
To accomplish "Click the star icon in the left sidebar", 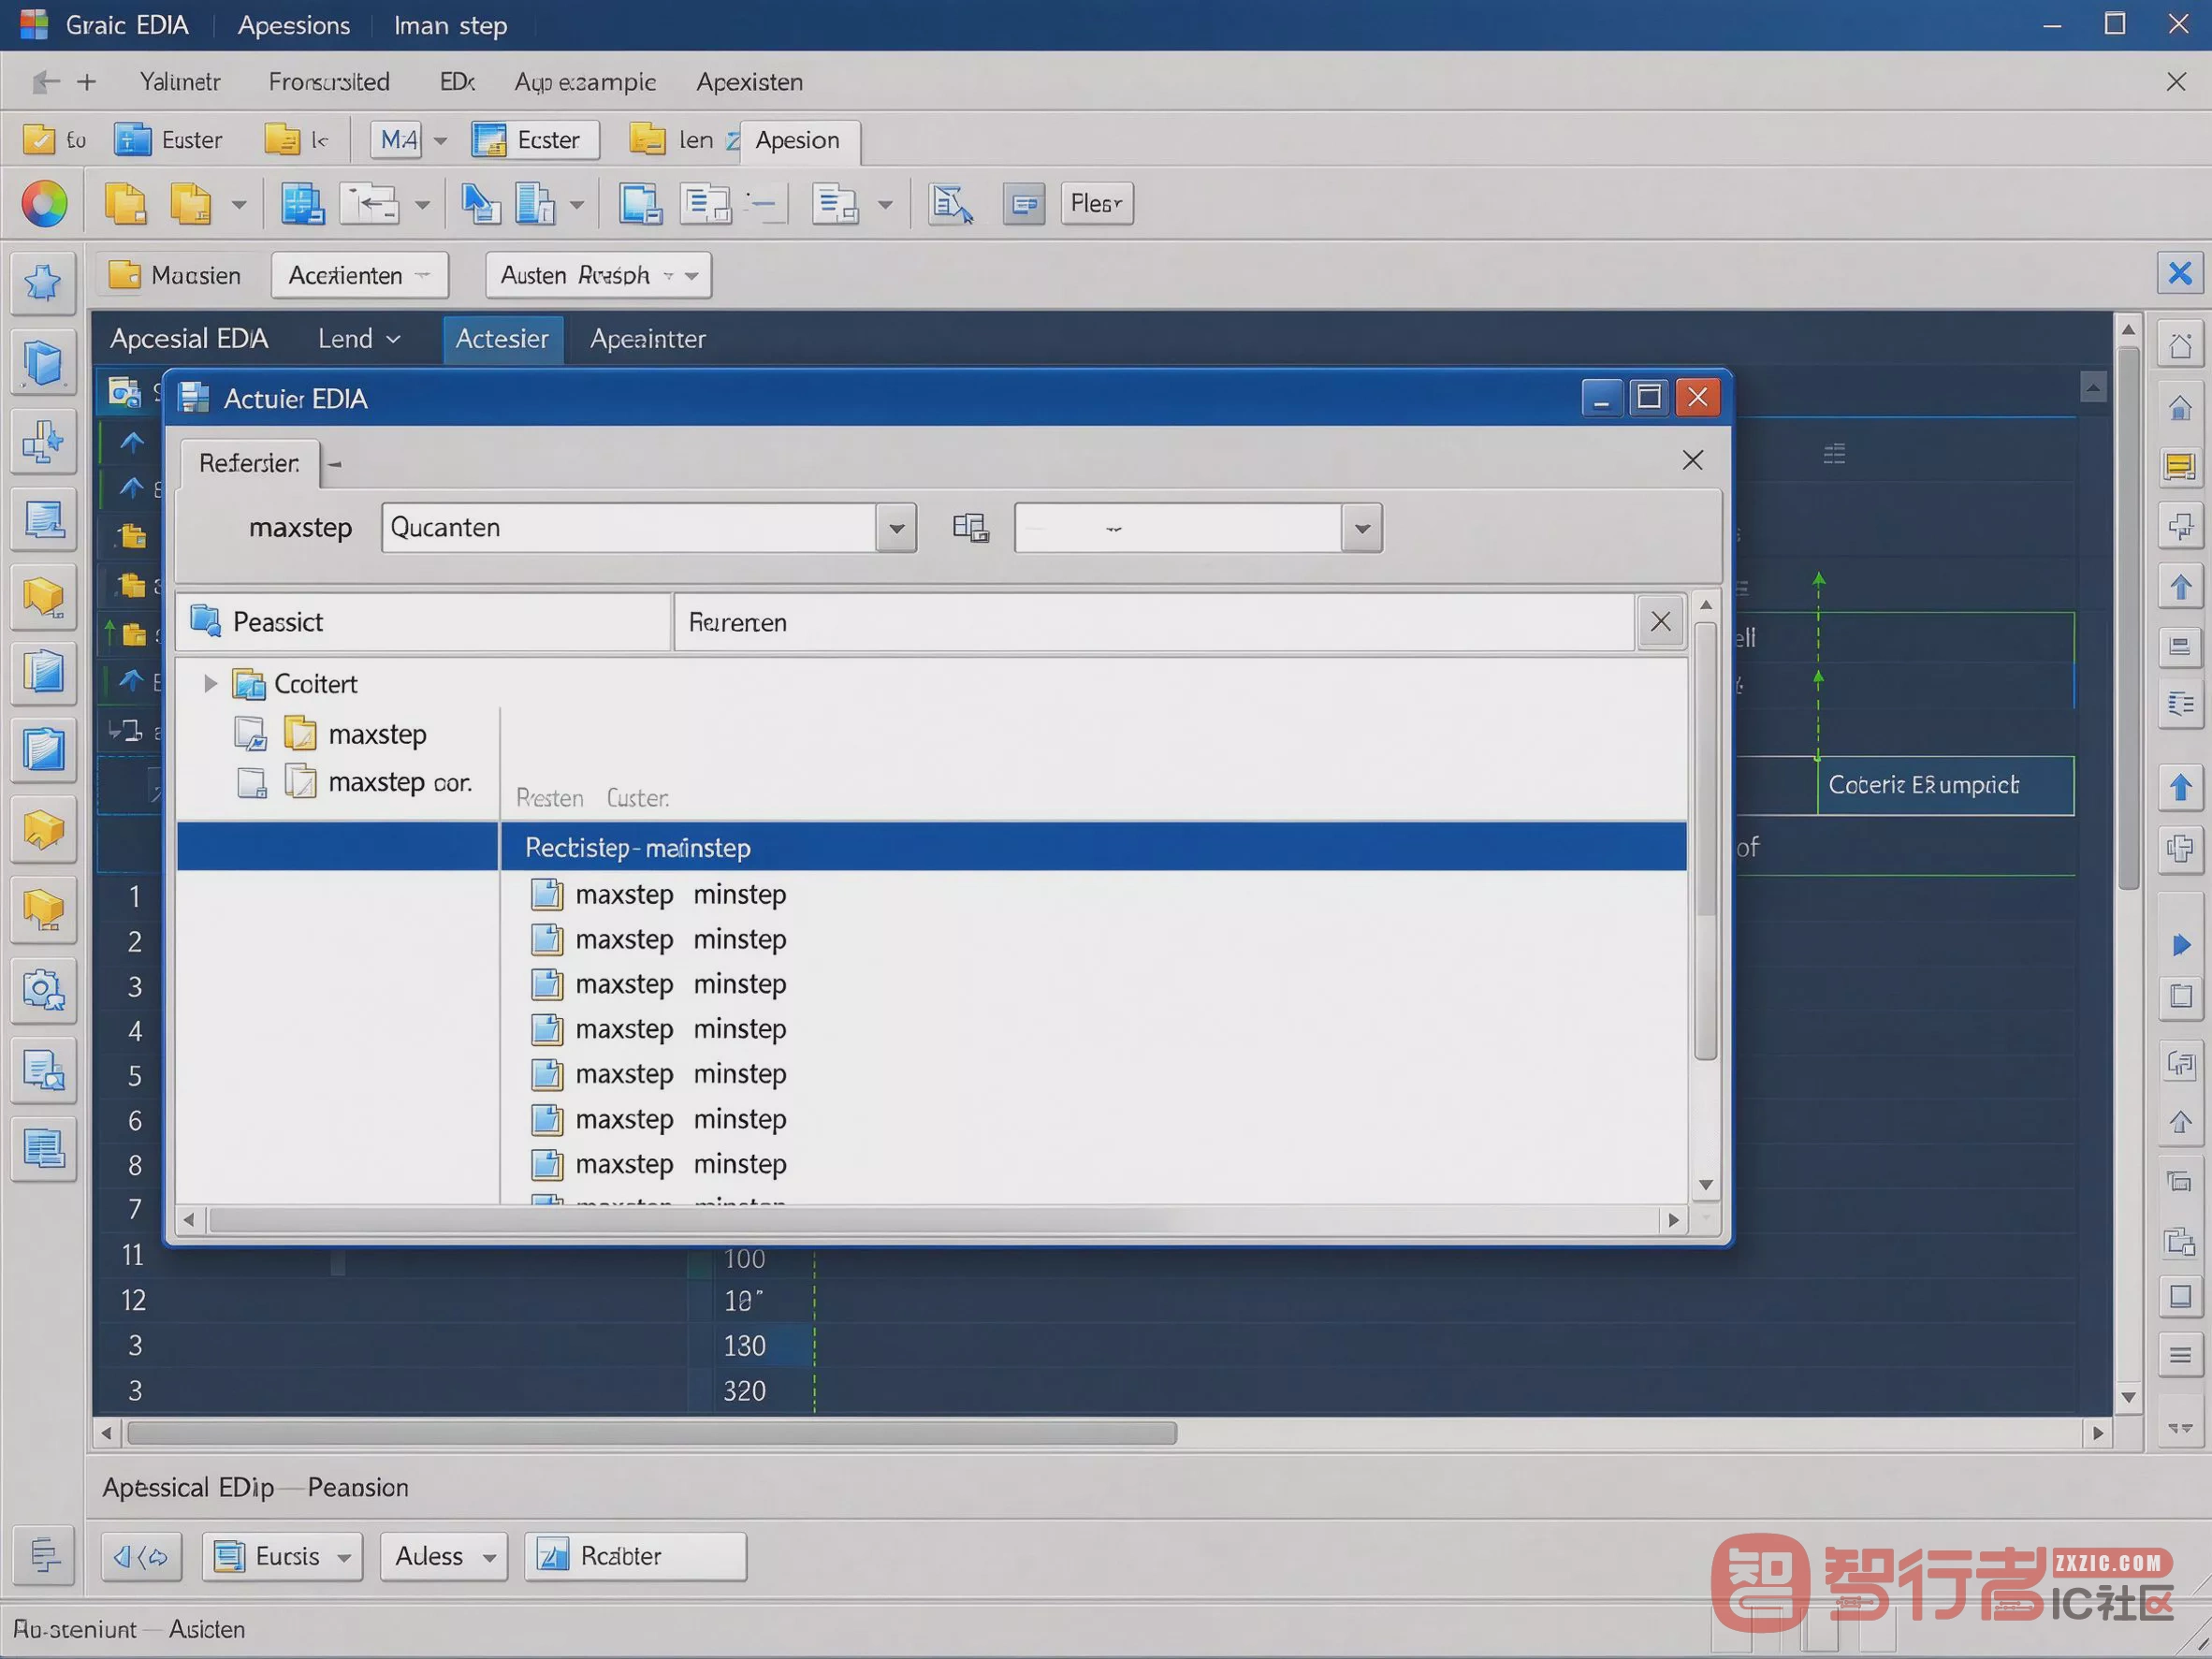I will [43, 283].
